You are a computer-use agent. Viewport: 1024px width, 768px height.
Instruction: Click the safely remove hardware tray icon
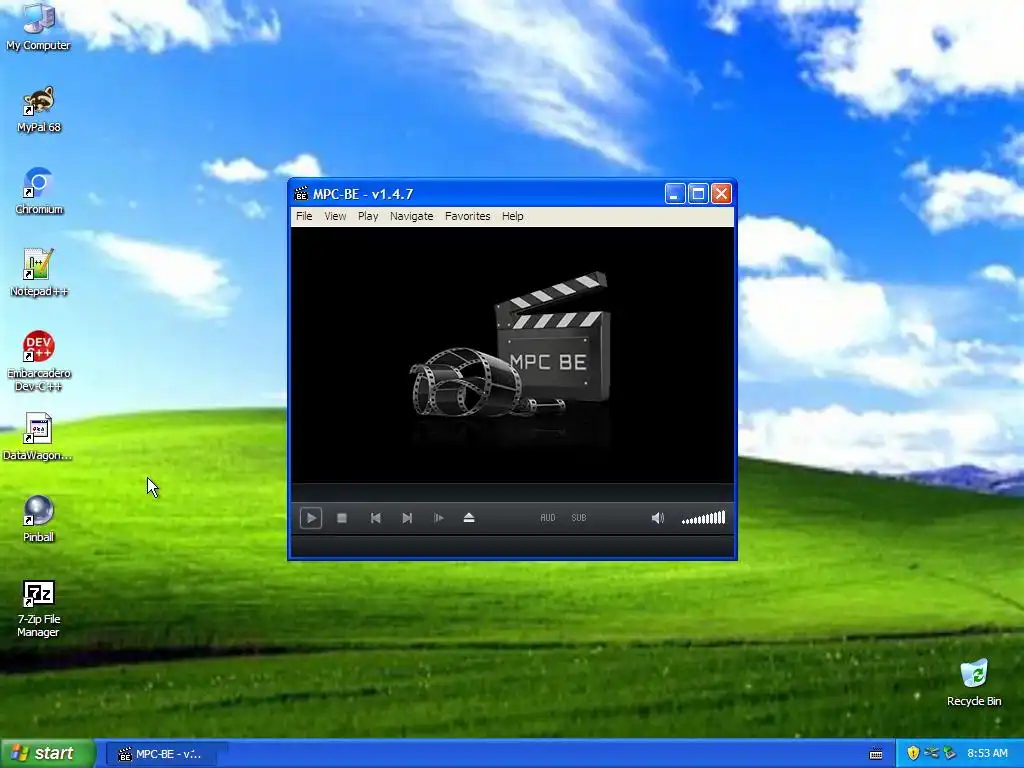950,753
